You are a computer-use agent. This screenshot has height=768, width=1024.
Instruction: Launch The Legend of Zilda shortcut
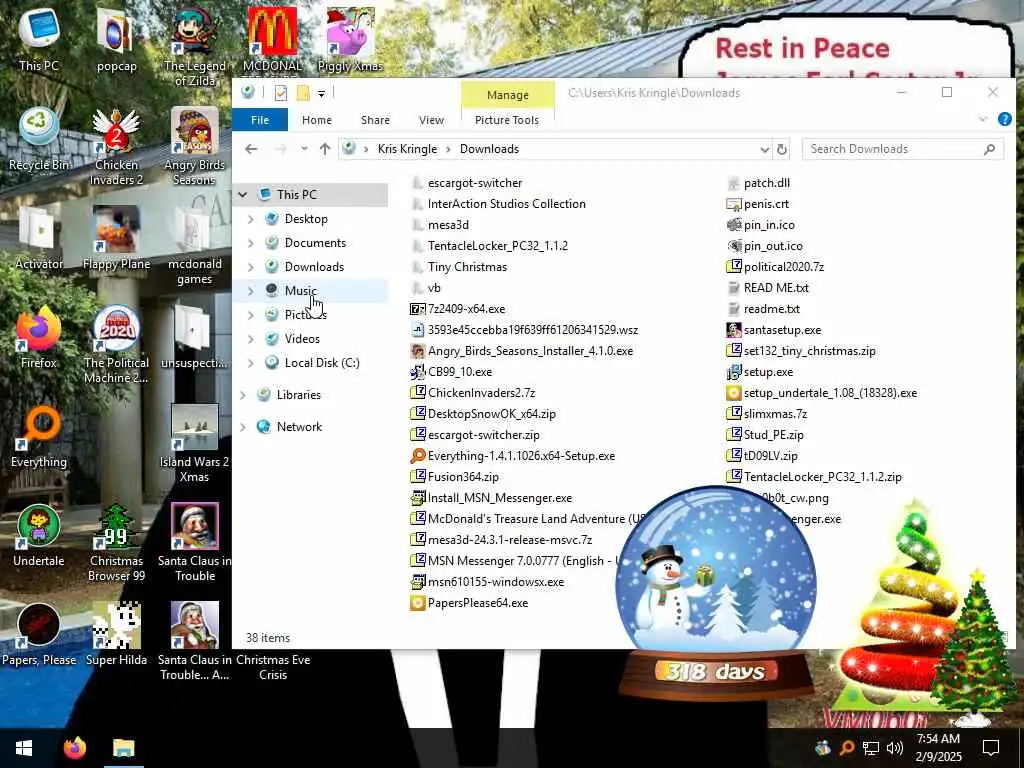pos(195,47)
